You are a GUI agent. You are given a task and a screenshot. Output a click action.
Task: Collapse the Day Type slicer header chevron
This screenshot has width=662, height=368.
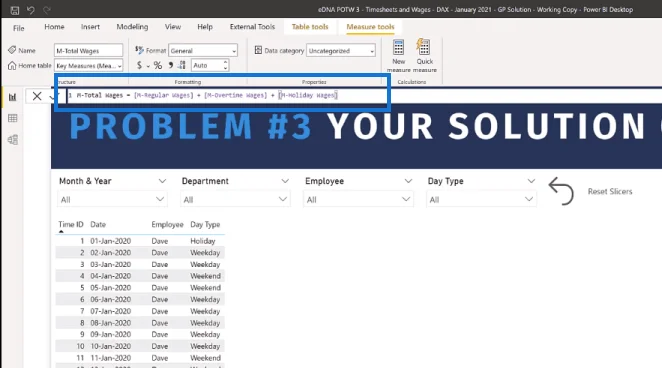click(531, 181)
